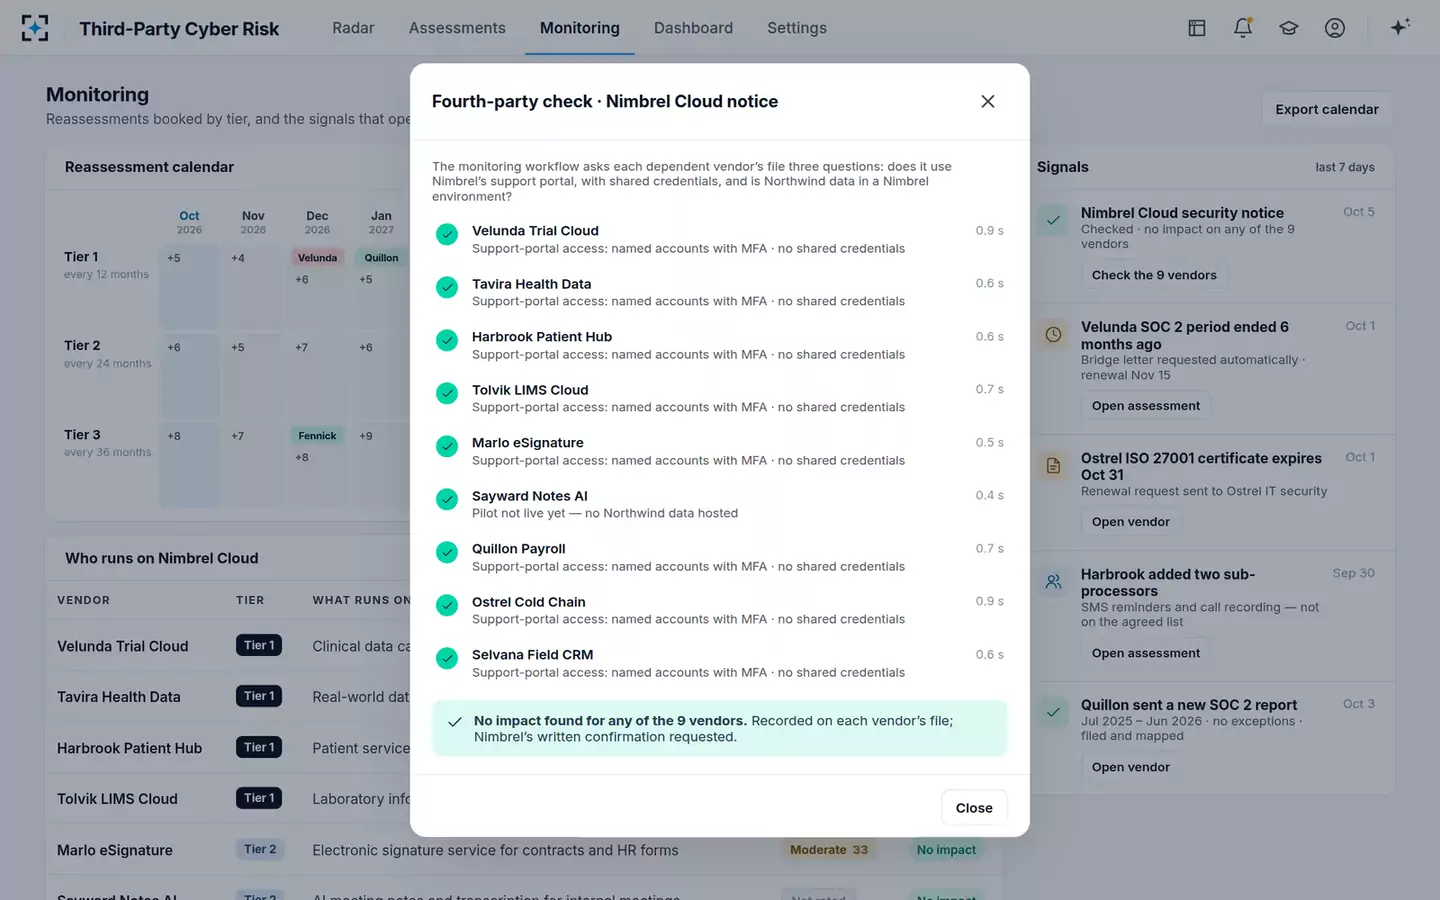Open the user account icon
1440x900 pixels.
1335,28
